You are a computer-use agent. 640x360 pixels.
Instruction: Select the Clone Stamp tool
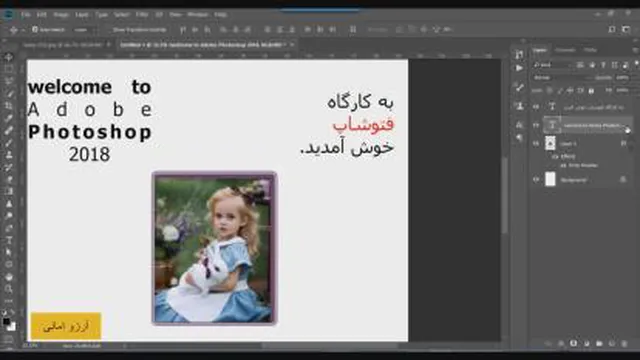point(9,155)
